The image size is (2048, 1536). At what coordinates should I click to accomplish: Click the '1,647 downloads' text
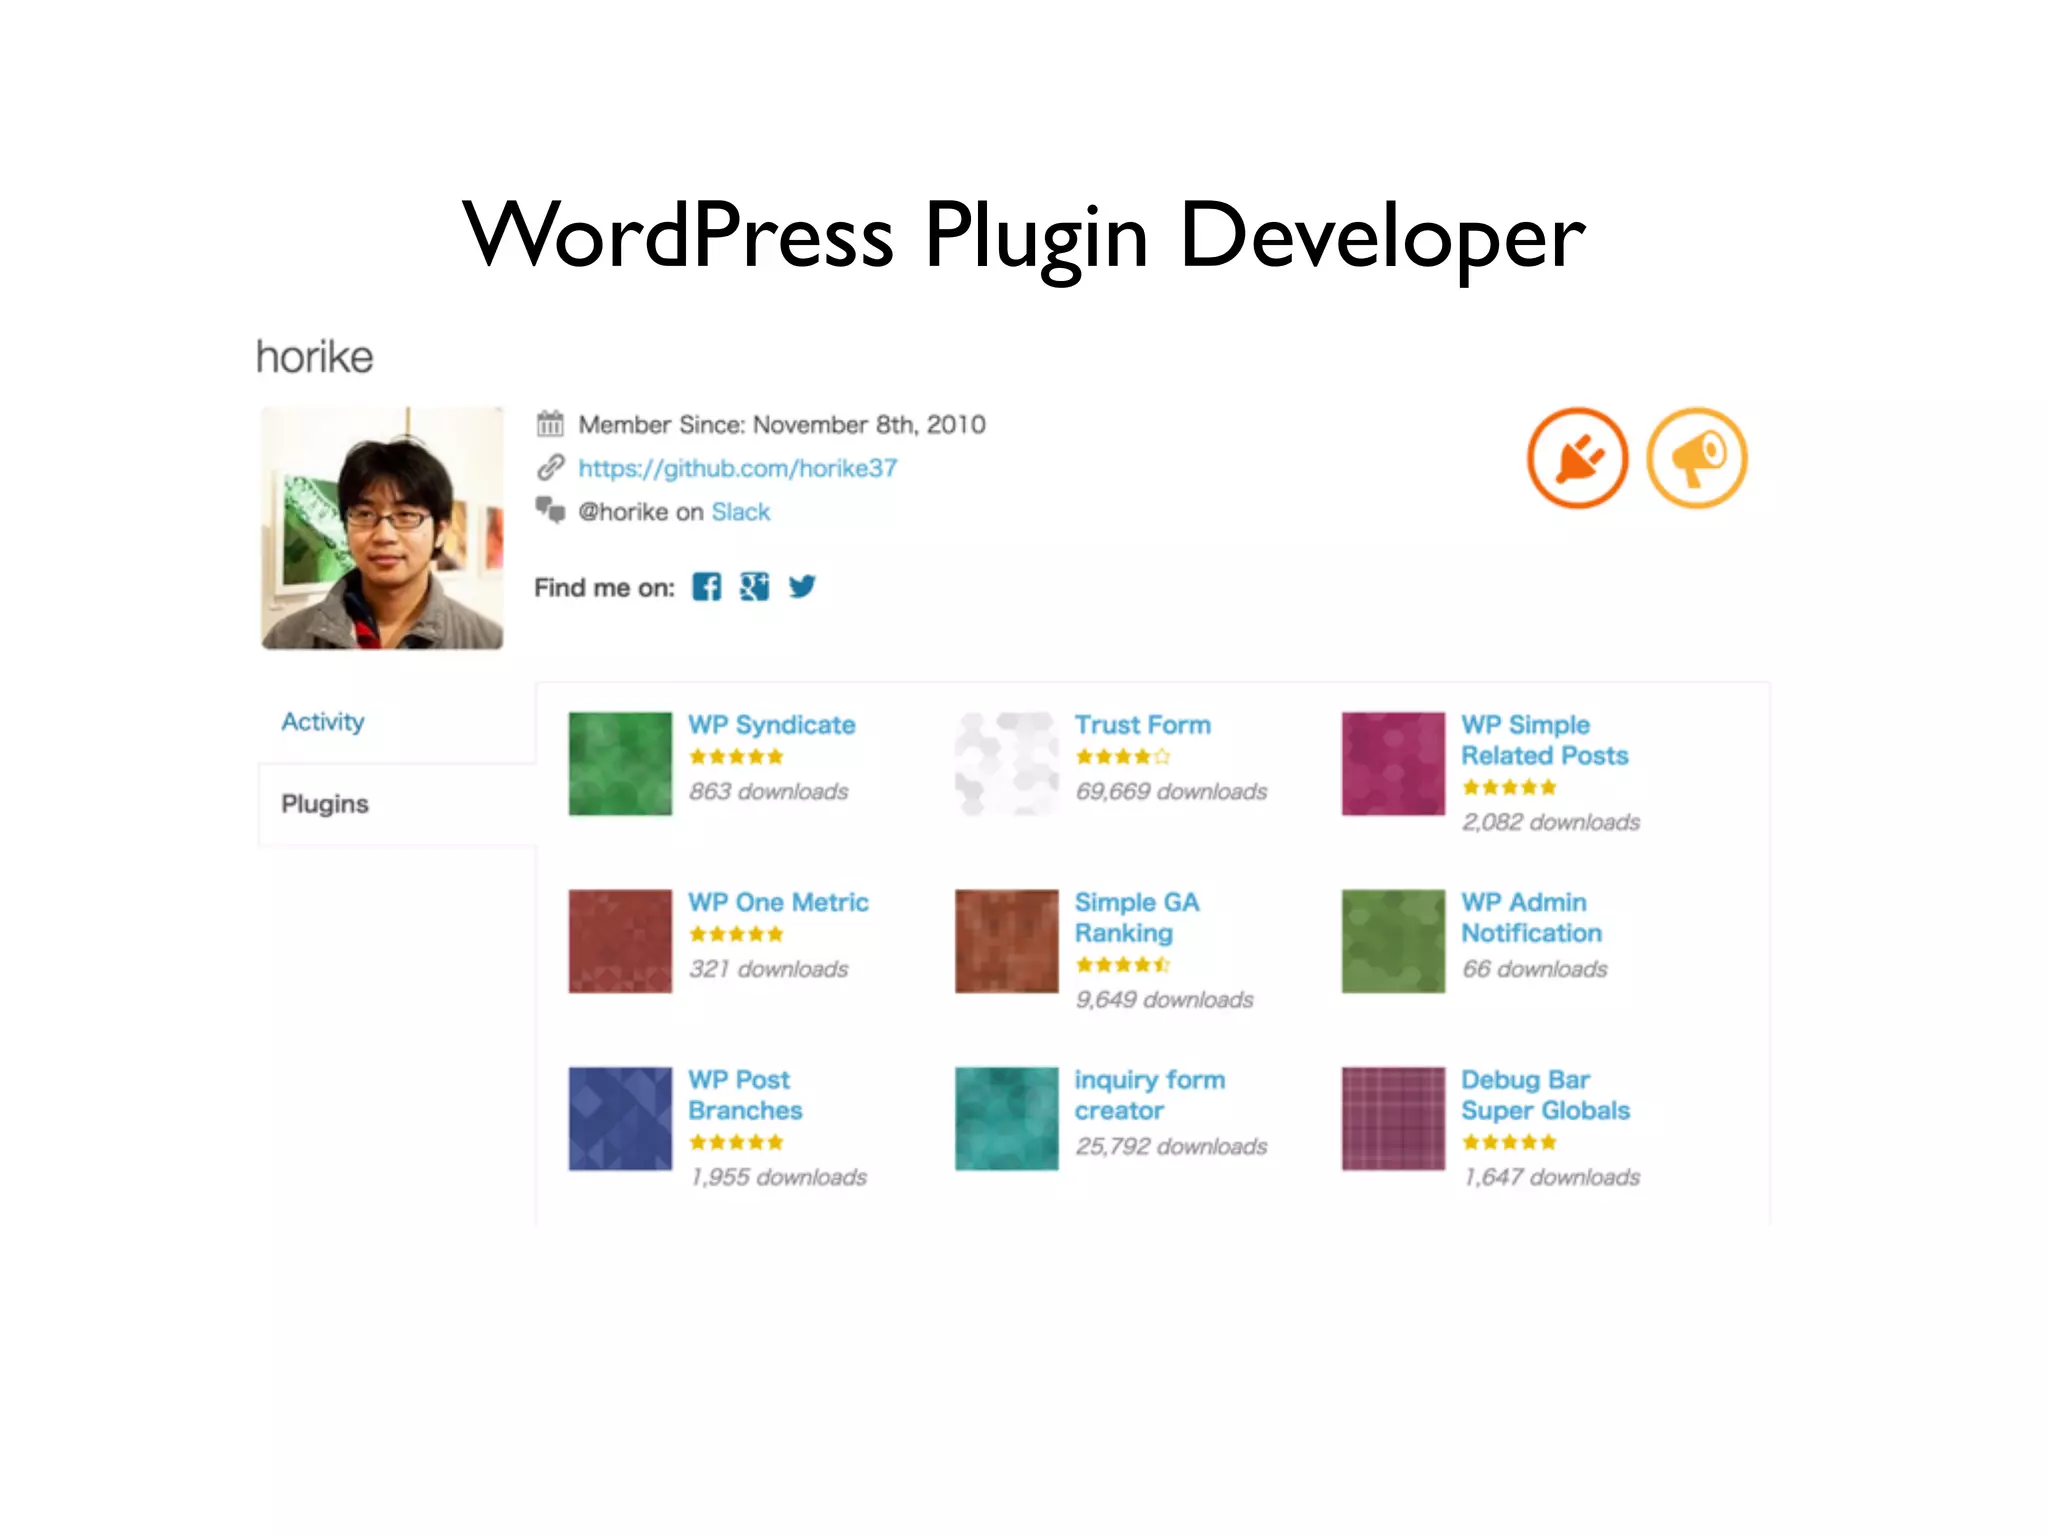pyautogui.click(x=1551, y=1177)
